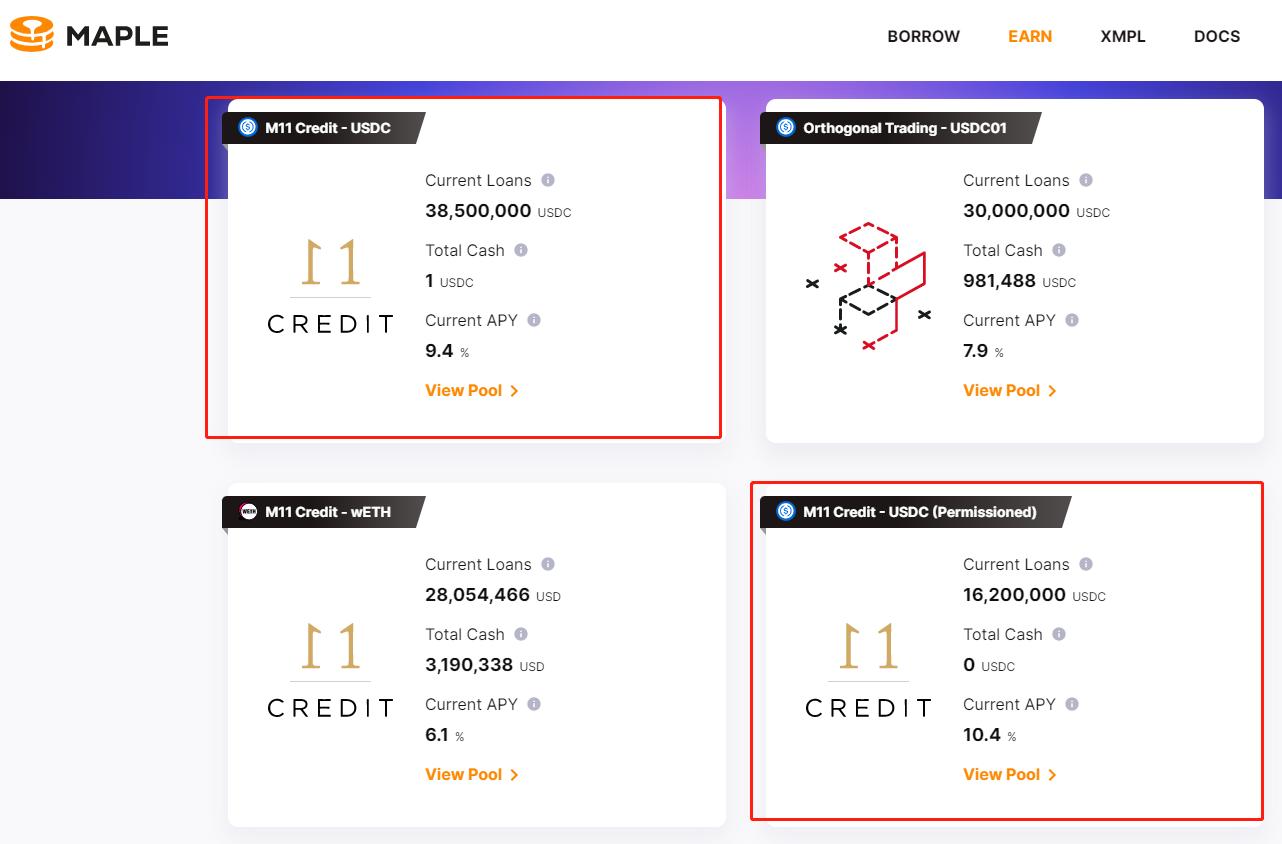Click info icon beside Orthogonal Trading Current APY
Image resolution: width=1282 pixels, height=844 pixels.
(x=1072, y=320)
